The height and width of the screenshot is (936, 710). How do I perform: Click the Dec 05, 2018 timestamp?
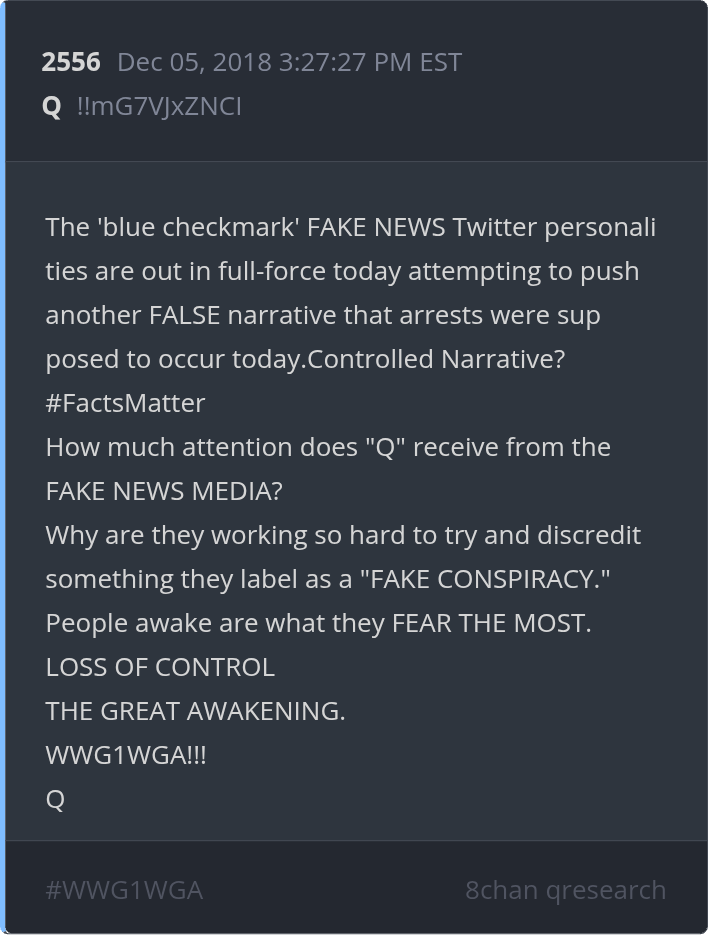click(290, 62)
